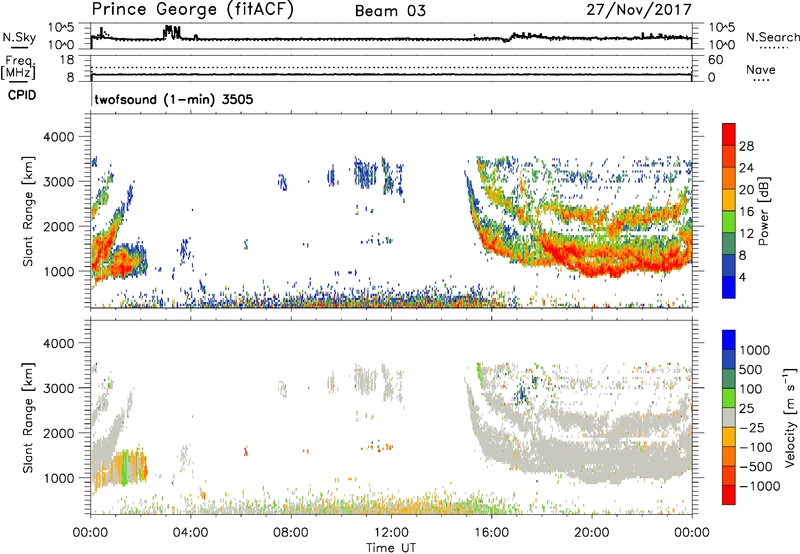The height and width of the screenshot is (554, 800).
Task: Select the '12' label on the power colorbar
Action: click(x=746, y=234)
